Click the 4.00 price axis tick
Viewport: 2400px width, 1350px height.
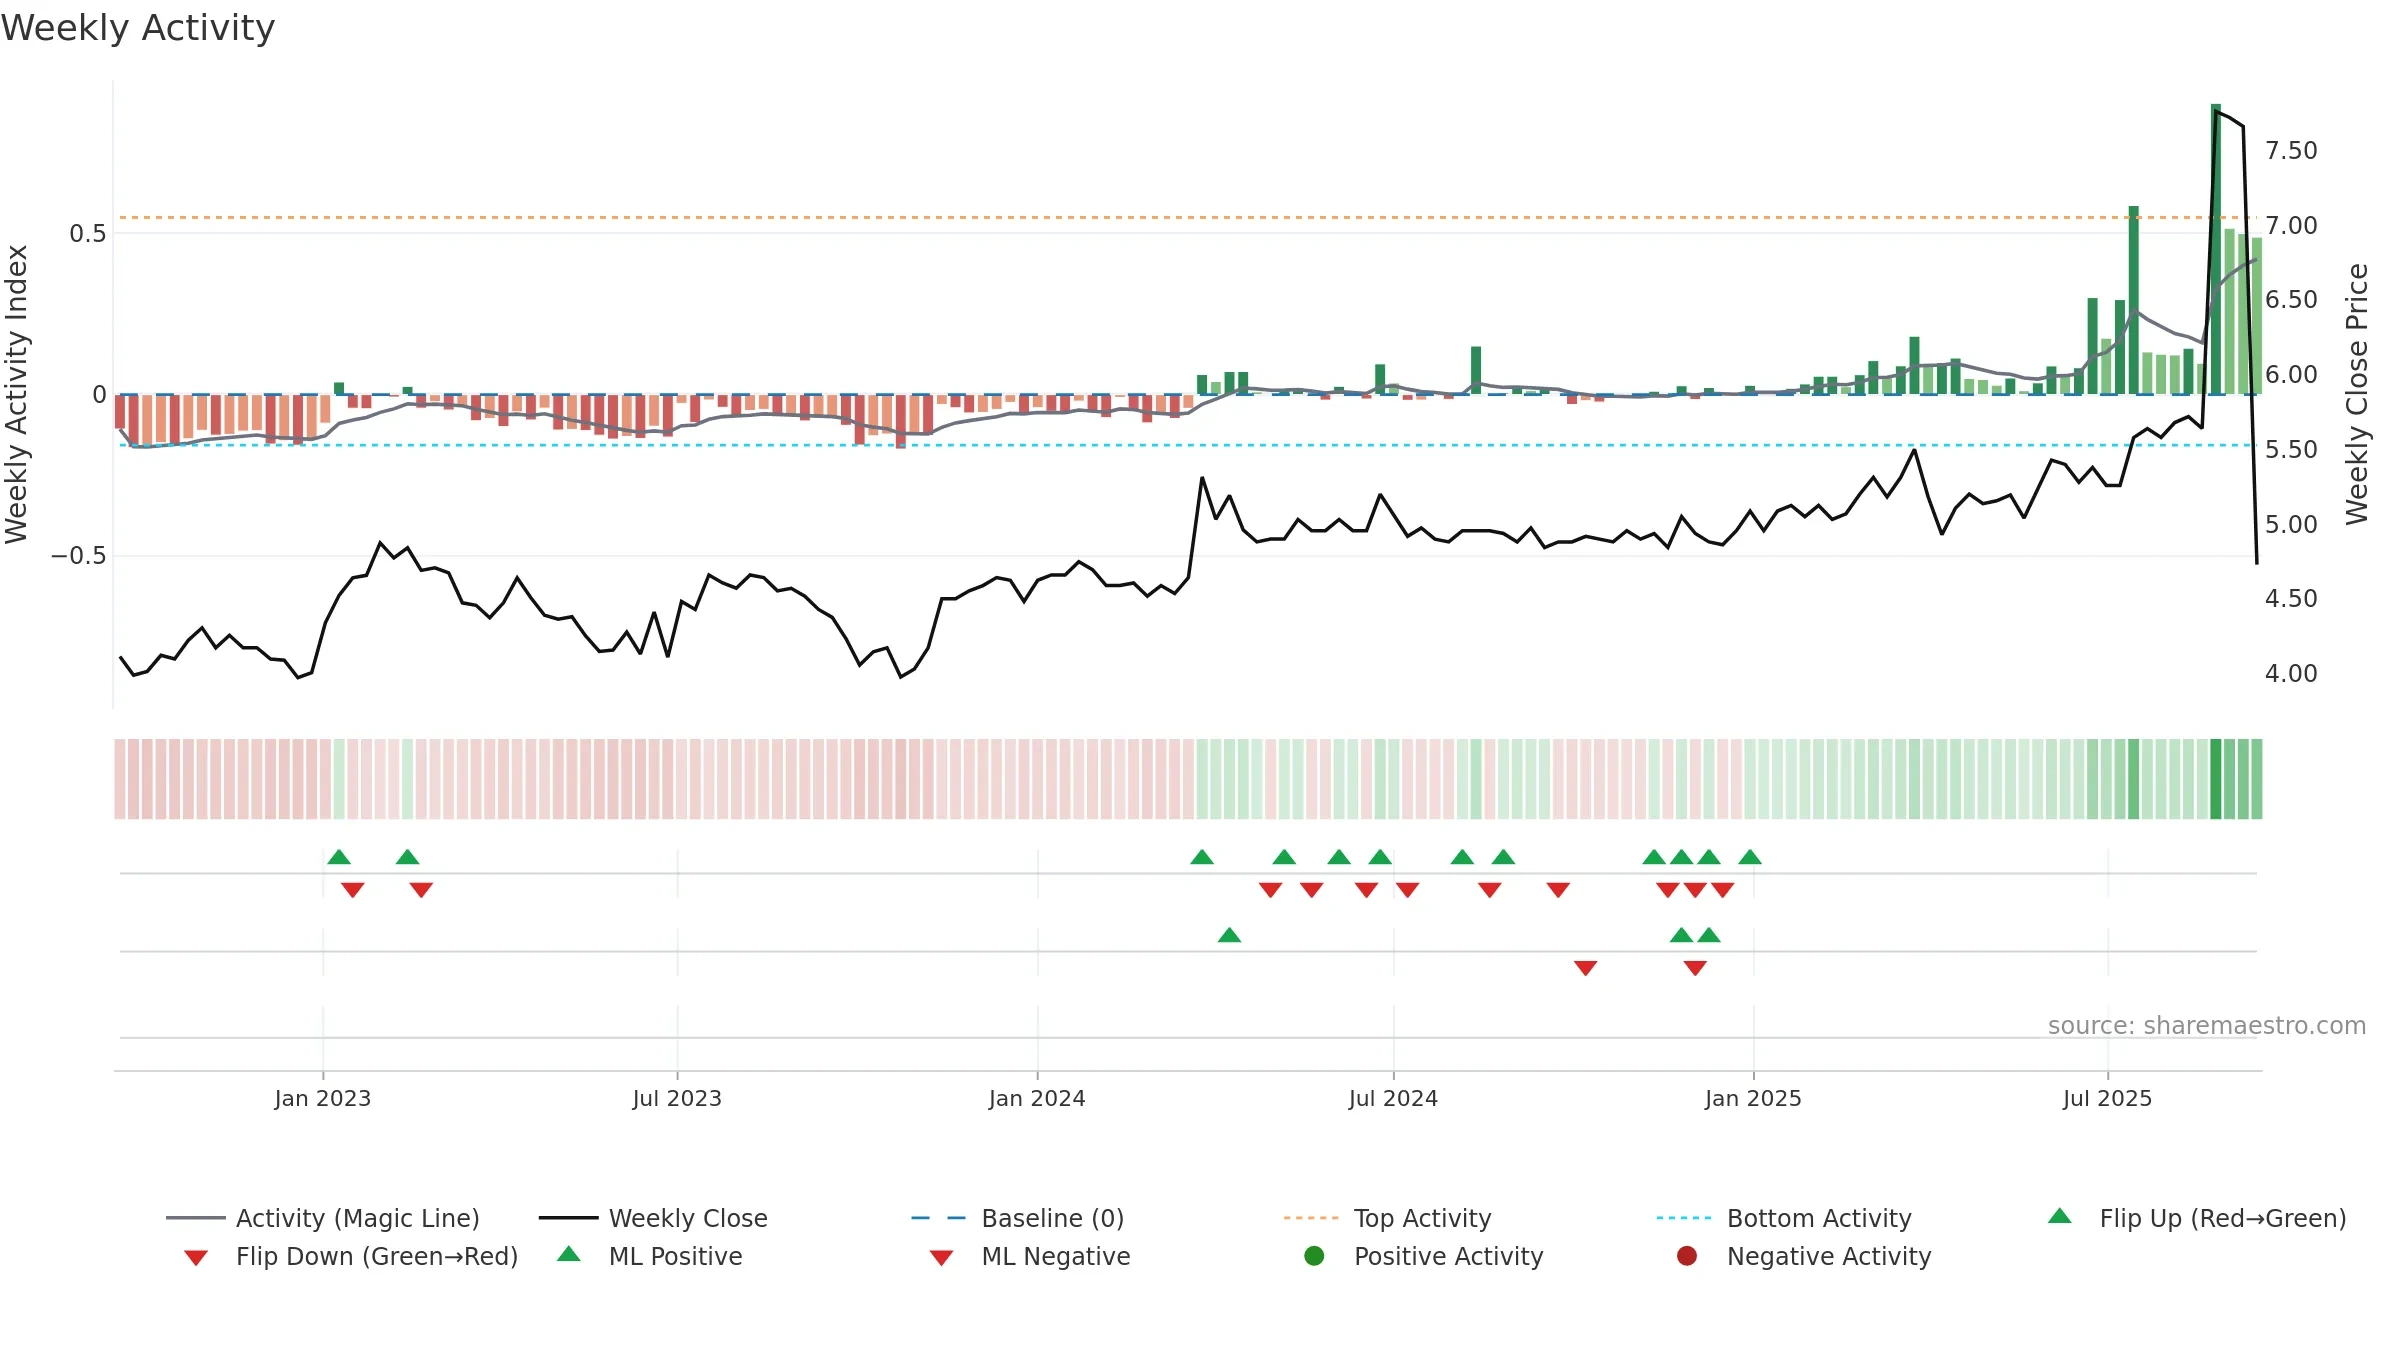click(2291, 674)
